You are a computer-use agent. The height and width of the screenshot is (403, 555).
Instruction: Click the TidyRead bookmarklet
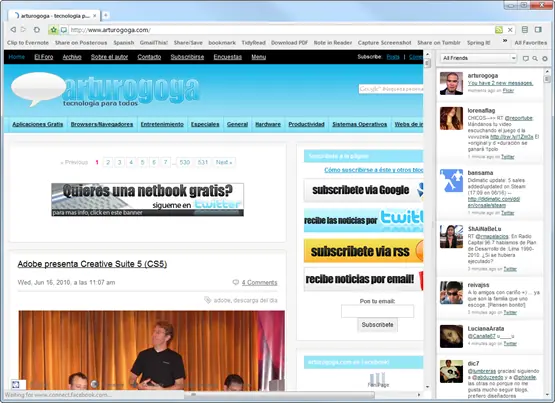[253, 43]
